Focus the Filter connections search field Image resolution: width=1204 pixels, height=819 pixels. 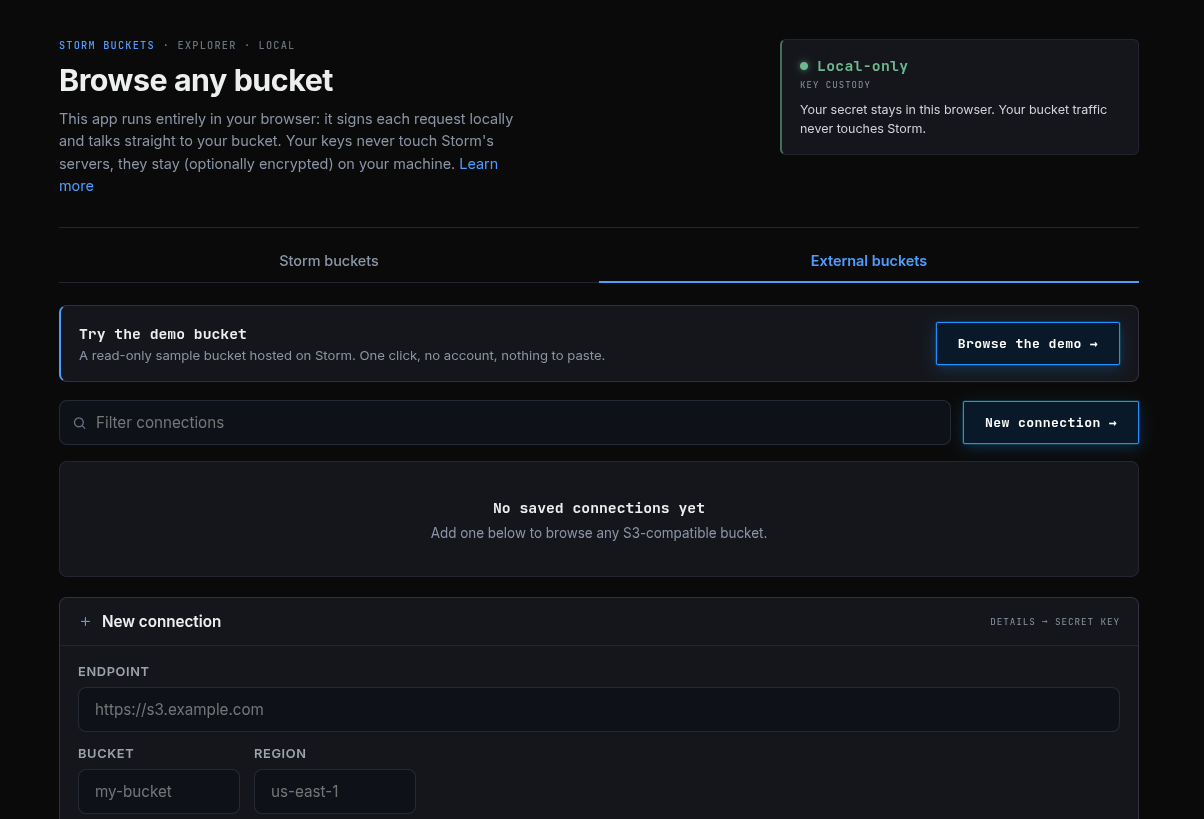pyautogui.click(x=505, y=423)
